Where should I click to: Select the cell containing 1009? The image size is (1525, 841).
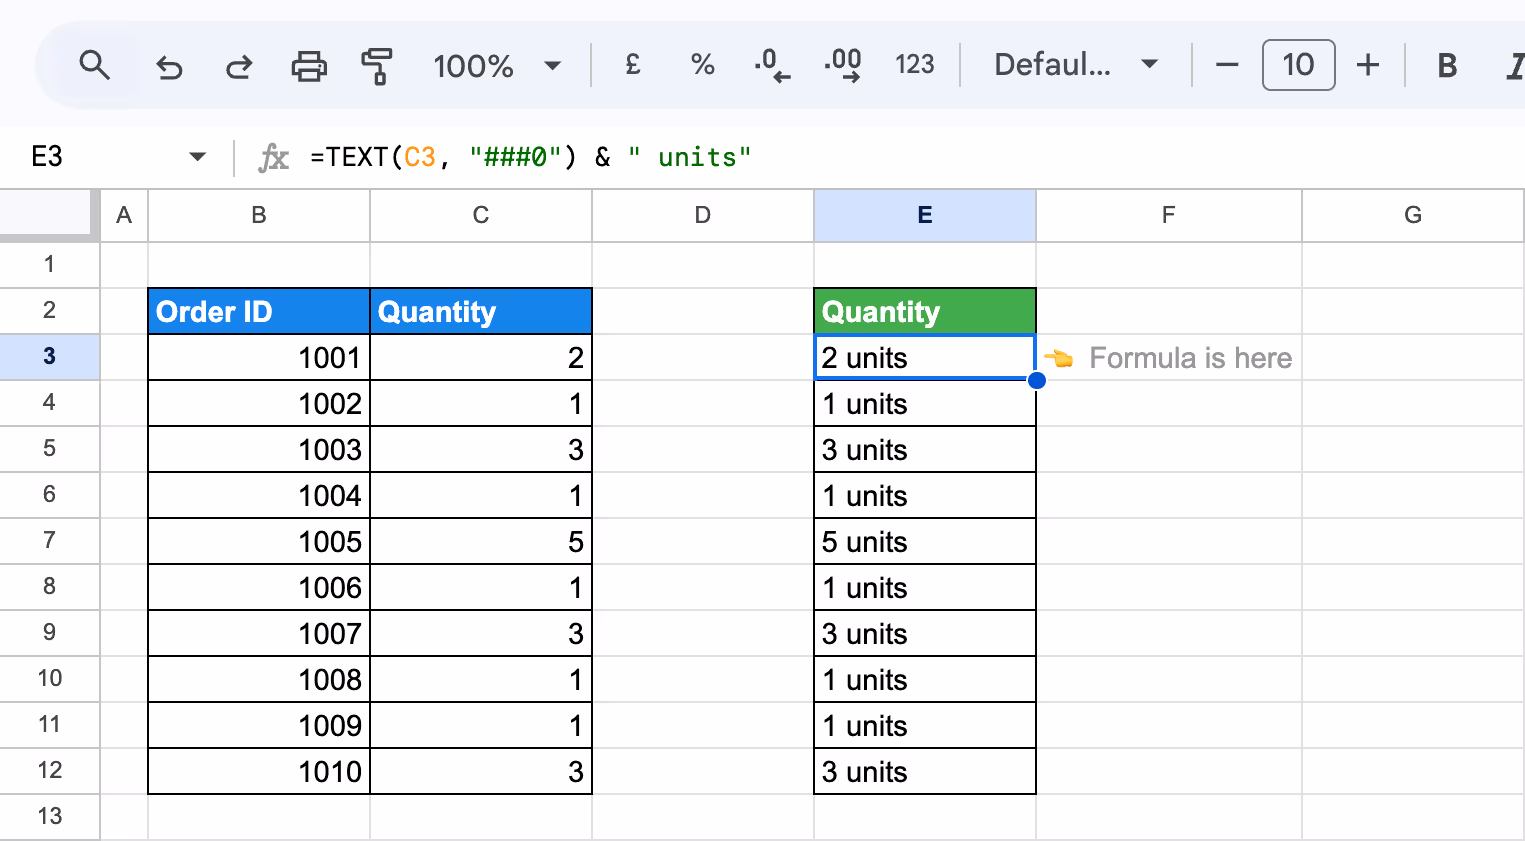[259, 725]
